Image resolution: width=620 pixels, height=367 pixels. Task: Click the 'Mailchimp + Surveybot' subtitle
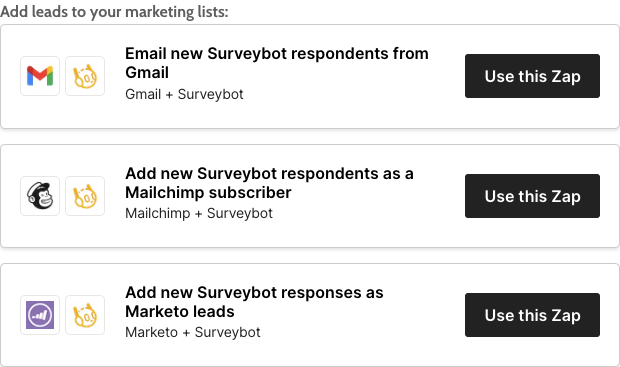pyautogui.click(x=199, y=213)
